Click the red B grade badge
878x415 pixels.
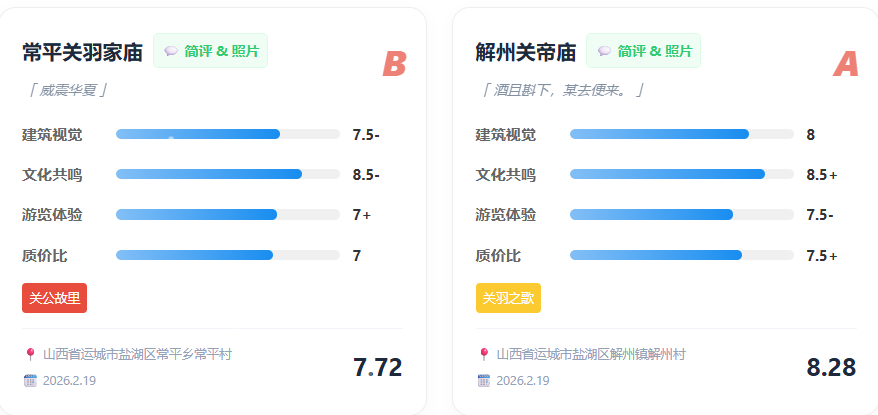pos(394,64)
